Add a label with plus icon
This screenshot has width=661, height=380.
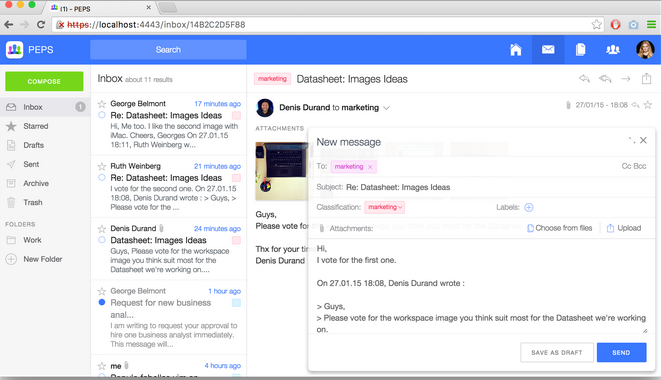click(529, 207)
